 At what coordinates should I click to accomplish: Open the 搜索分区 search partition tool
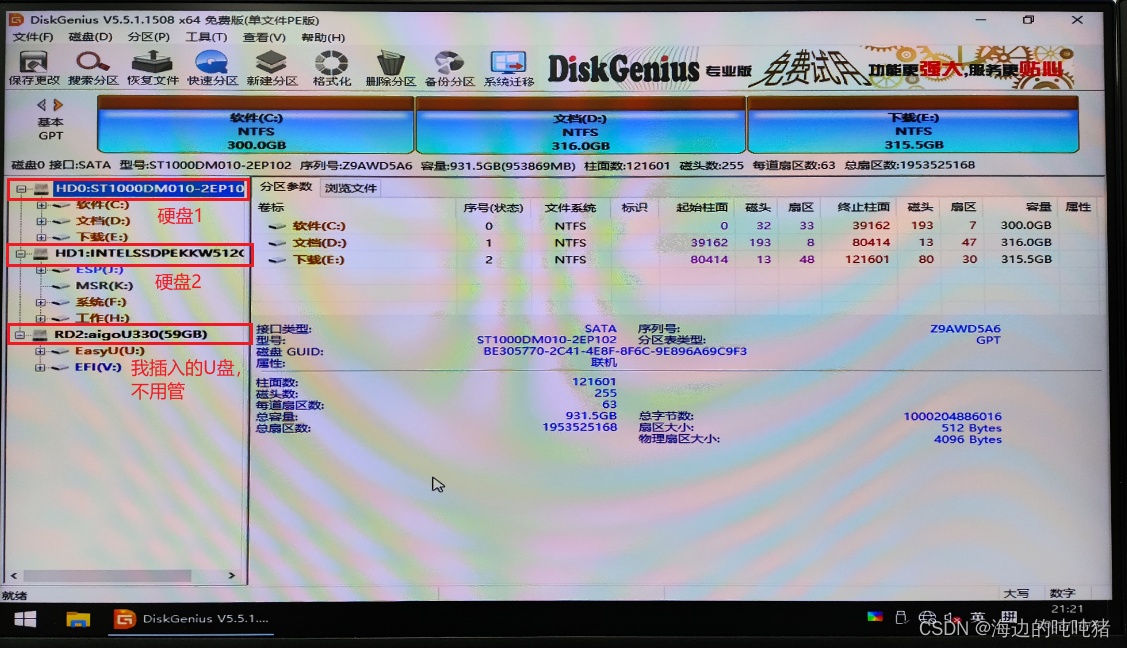tap(93, 69)
